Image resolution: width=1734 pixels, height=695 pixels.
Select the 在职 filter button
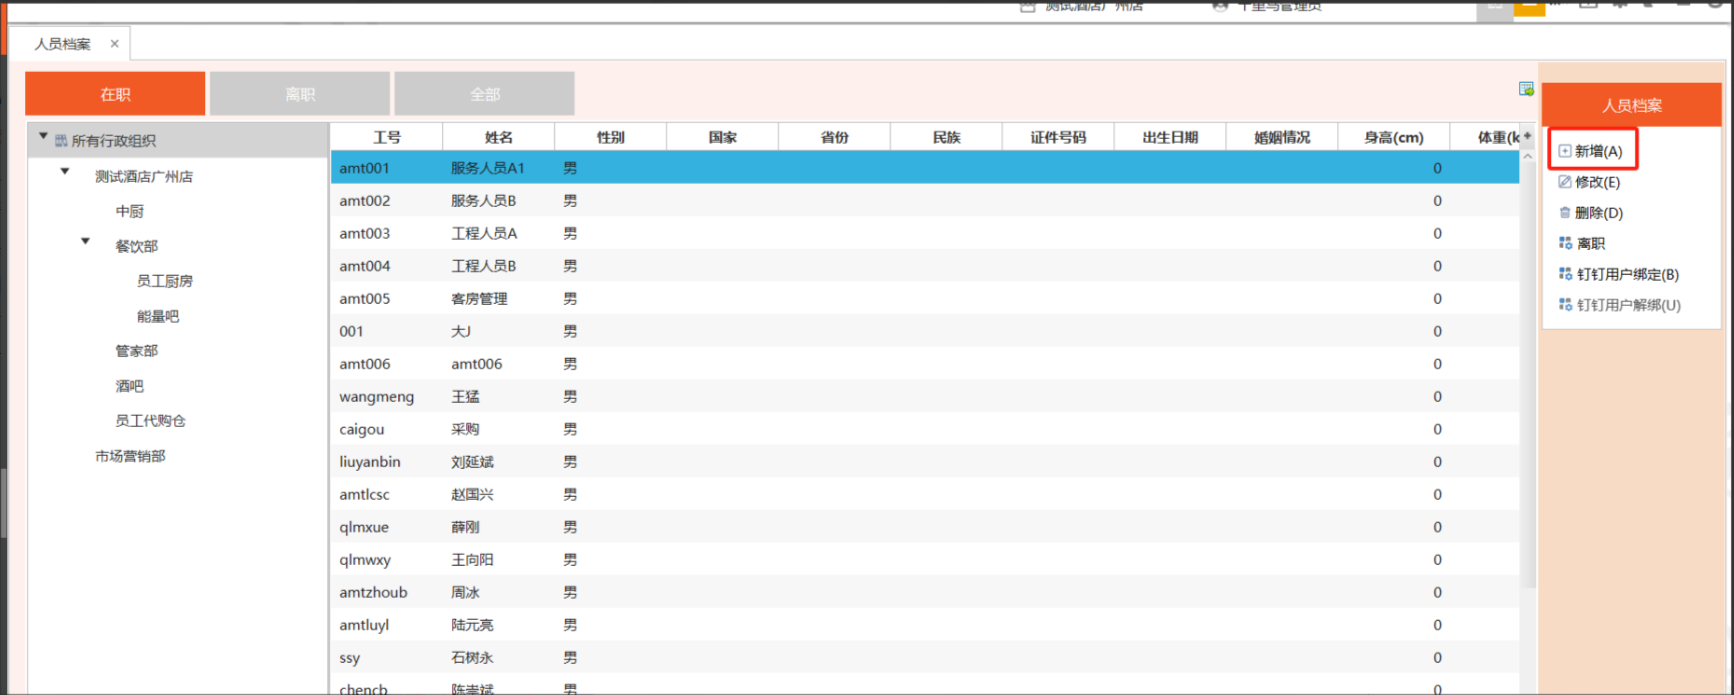pos(115,94)
